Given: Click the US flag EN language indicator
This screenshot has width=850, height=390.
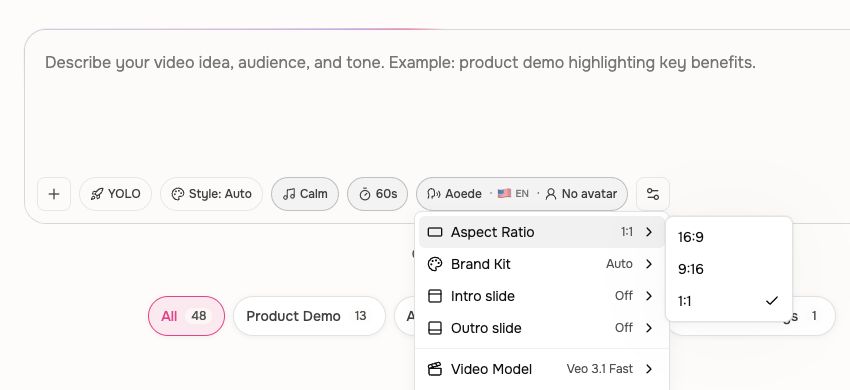Looking at the screenshot, I should (513, 194).
